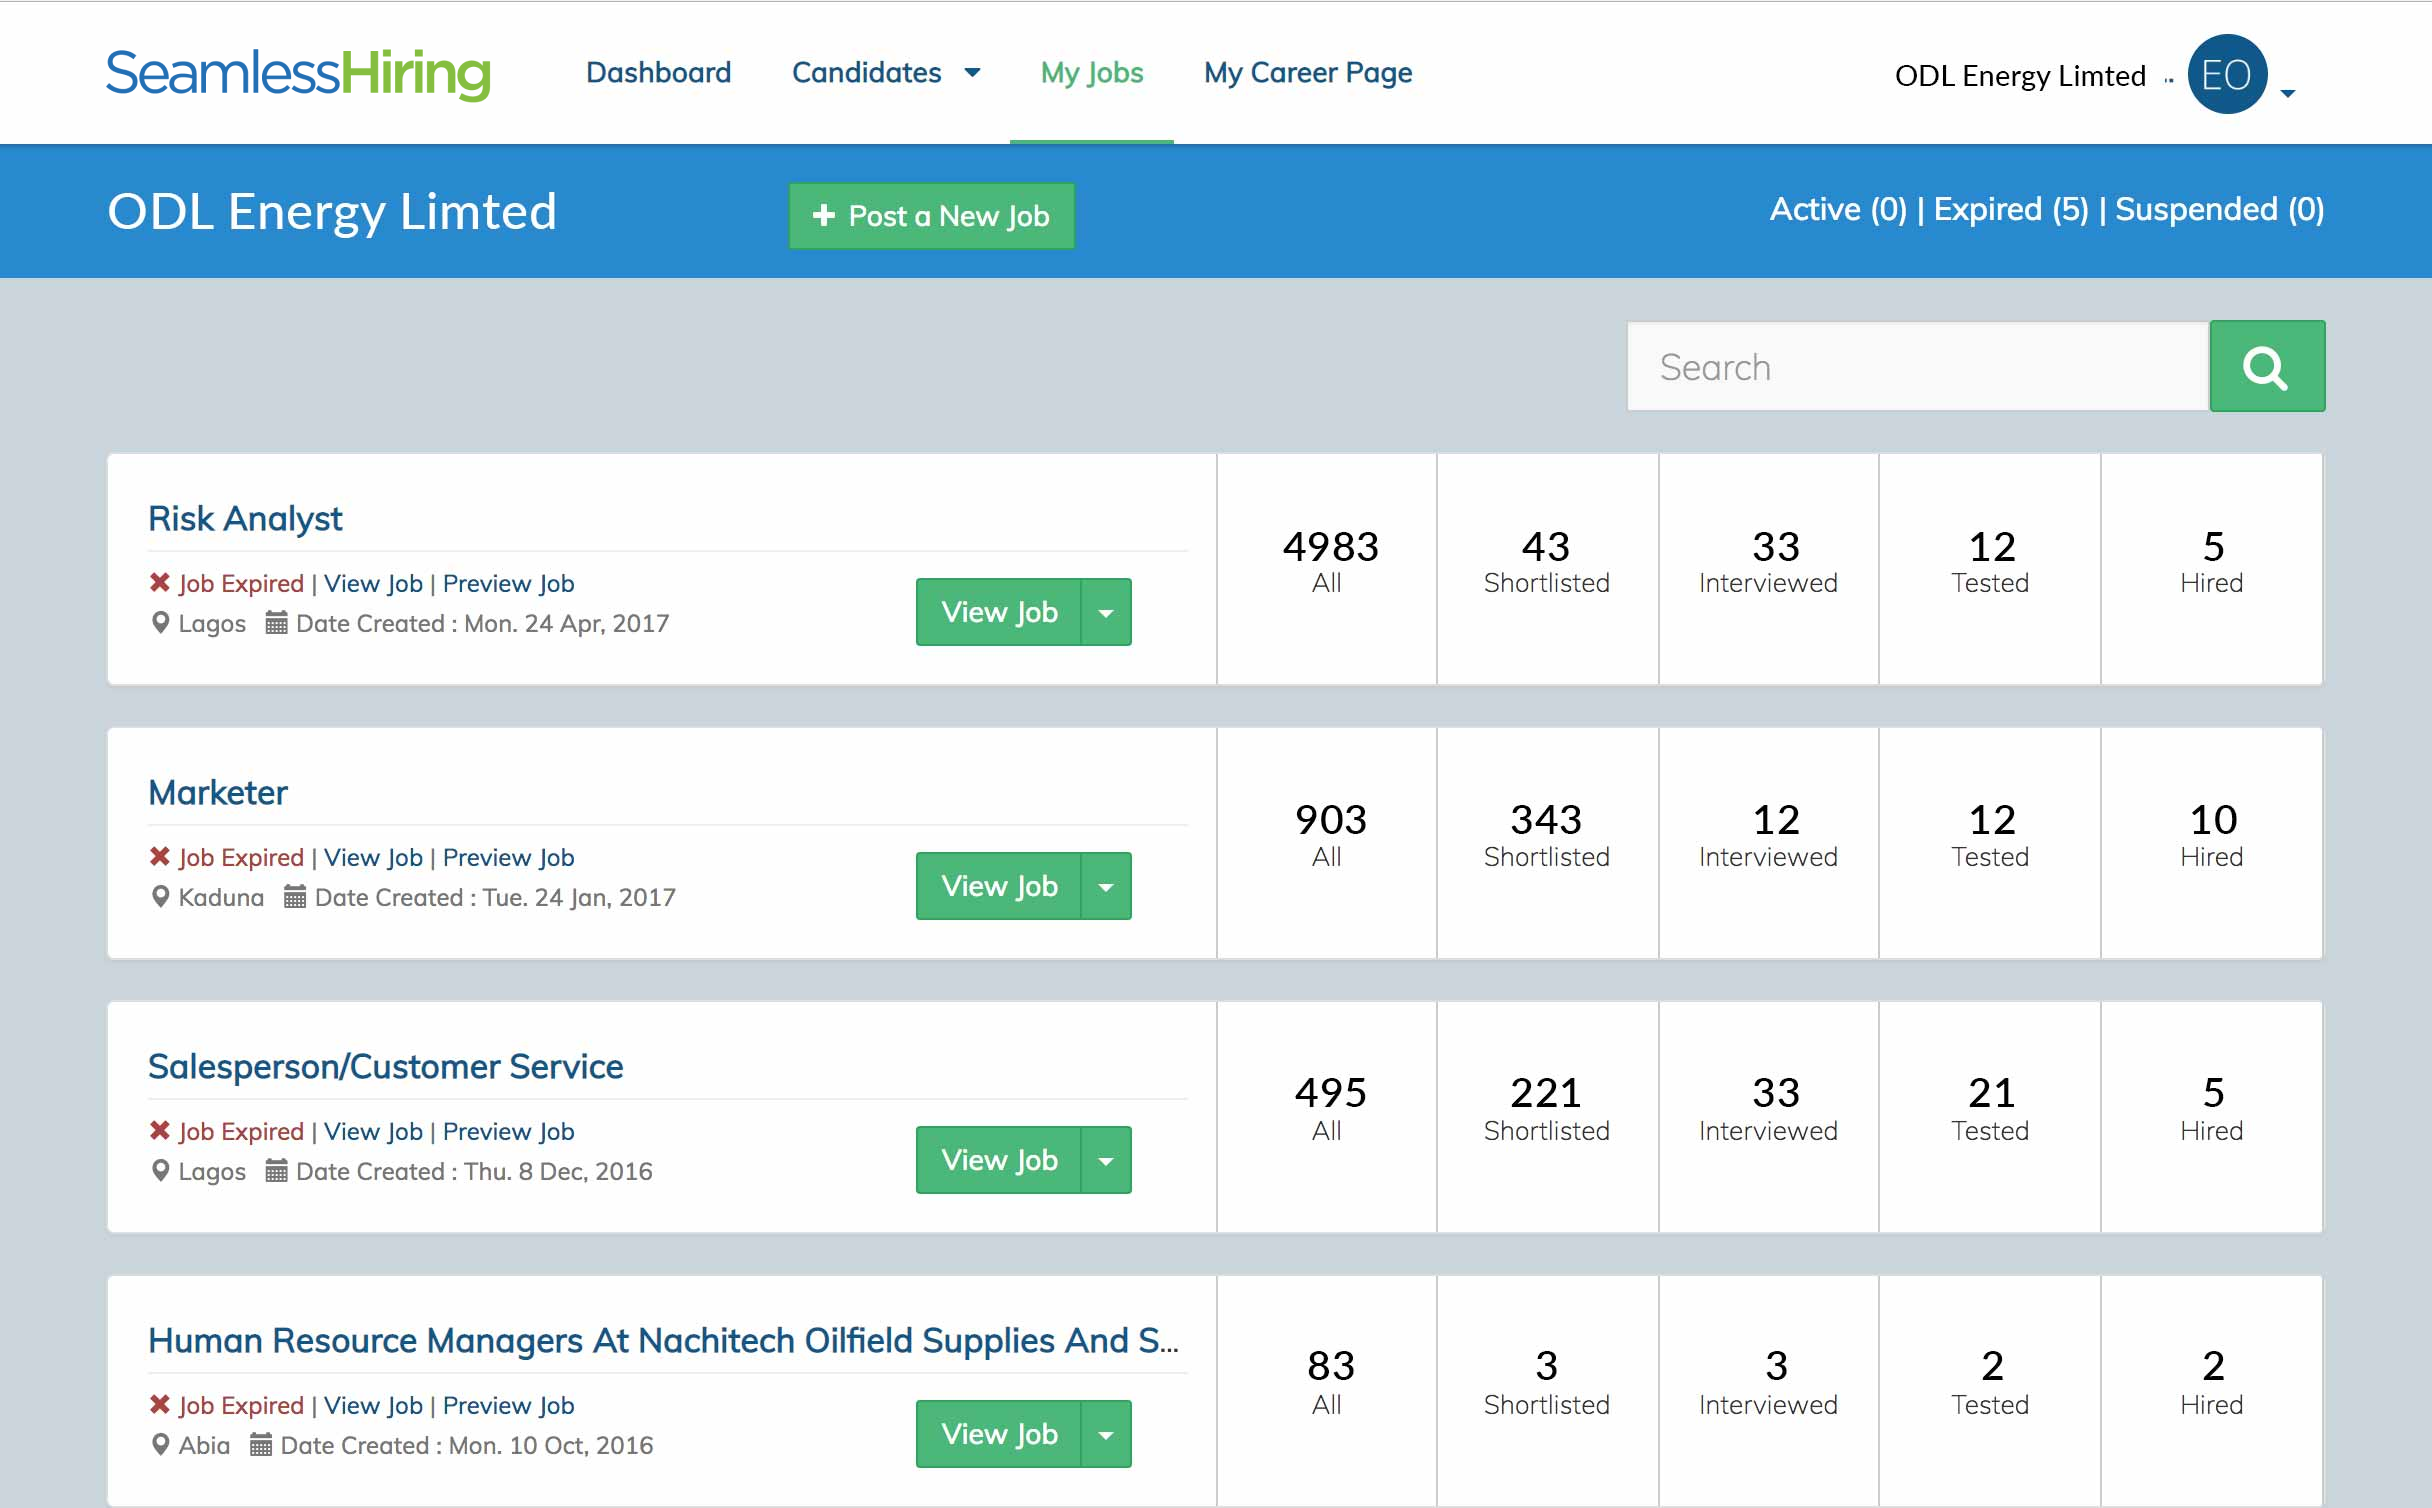The height and width of the screenshot is (1508, 2432).
Task: Filter by Active (0) jobs
Action: [x=1838, y=210]
